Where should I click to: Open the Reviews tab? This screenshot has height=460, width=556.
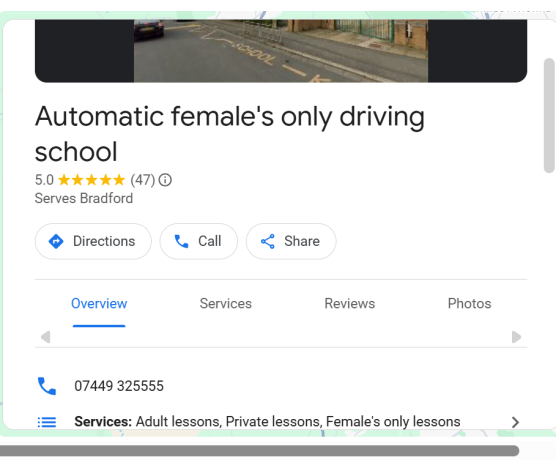350,304
